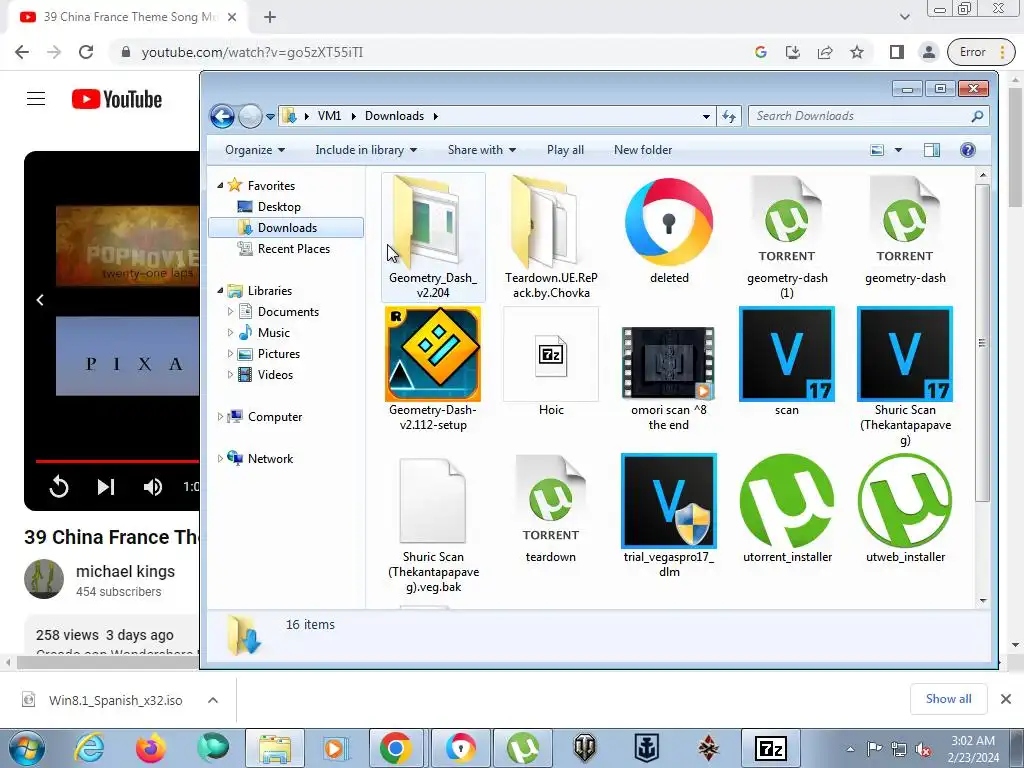Expand the Pictures library
Viewport: 1024px width, 768px height.
[230, 354]
